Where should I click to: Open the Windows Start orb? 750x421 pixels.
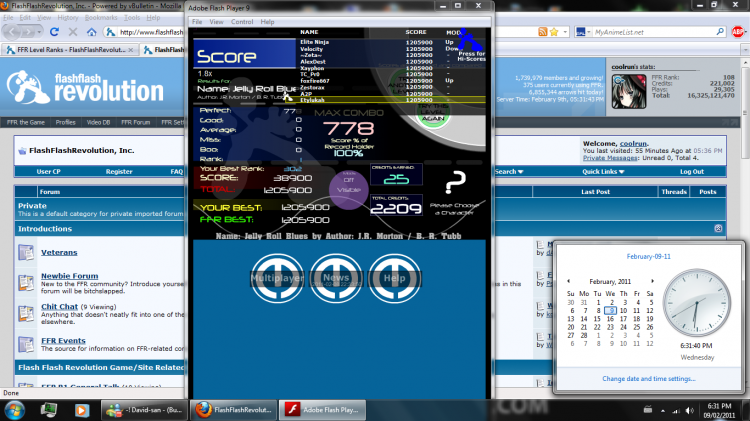[14, 410]
